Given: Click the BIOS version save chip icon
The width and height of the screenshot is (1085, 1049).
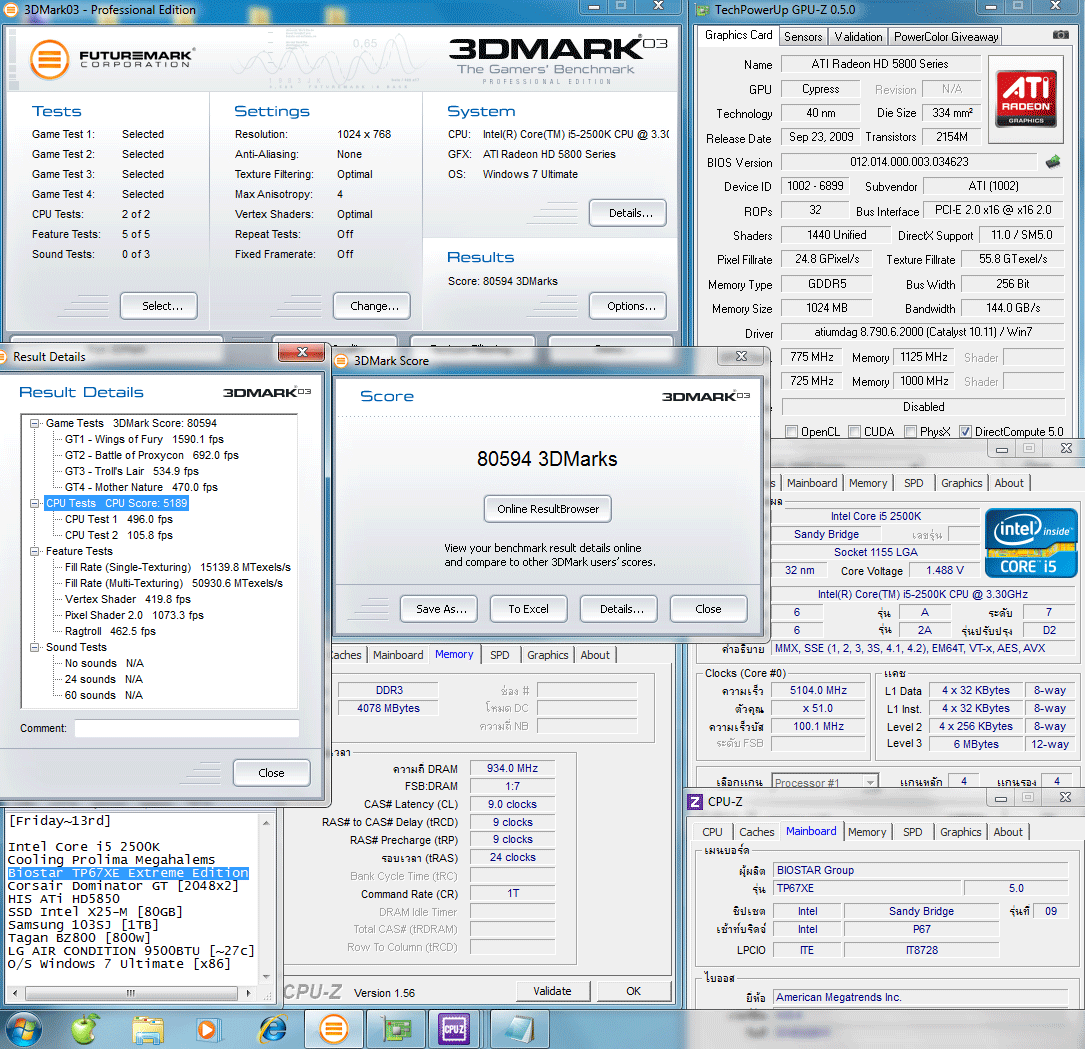Looking at the screenshot, I should point(1052,162).
